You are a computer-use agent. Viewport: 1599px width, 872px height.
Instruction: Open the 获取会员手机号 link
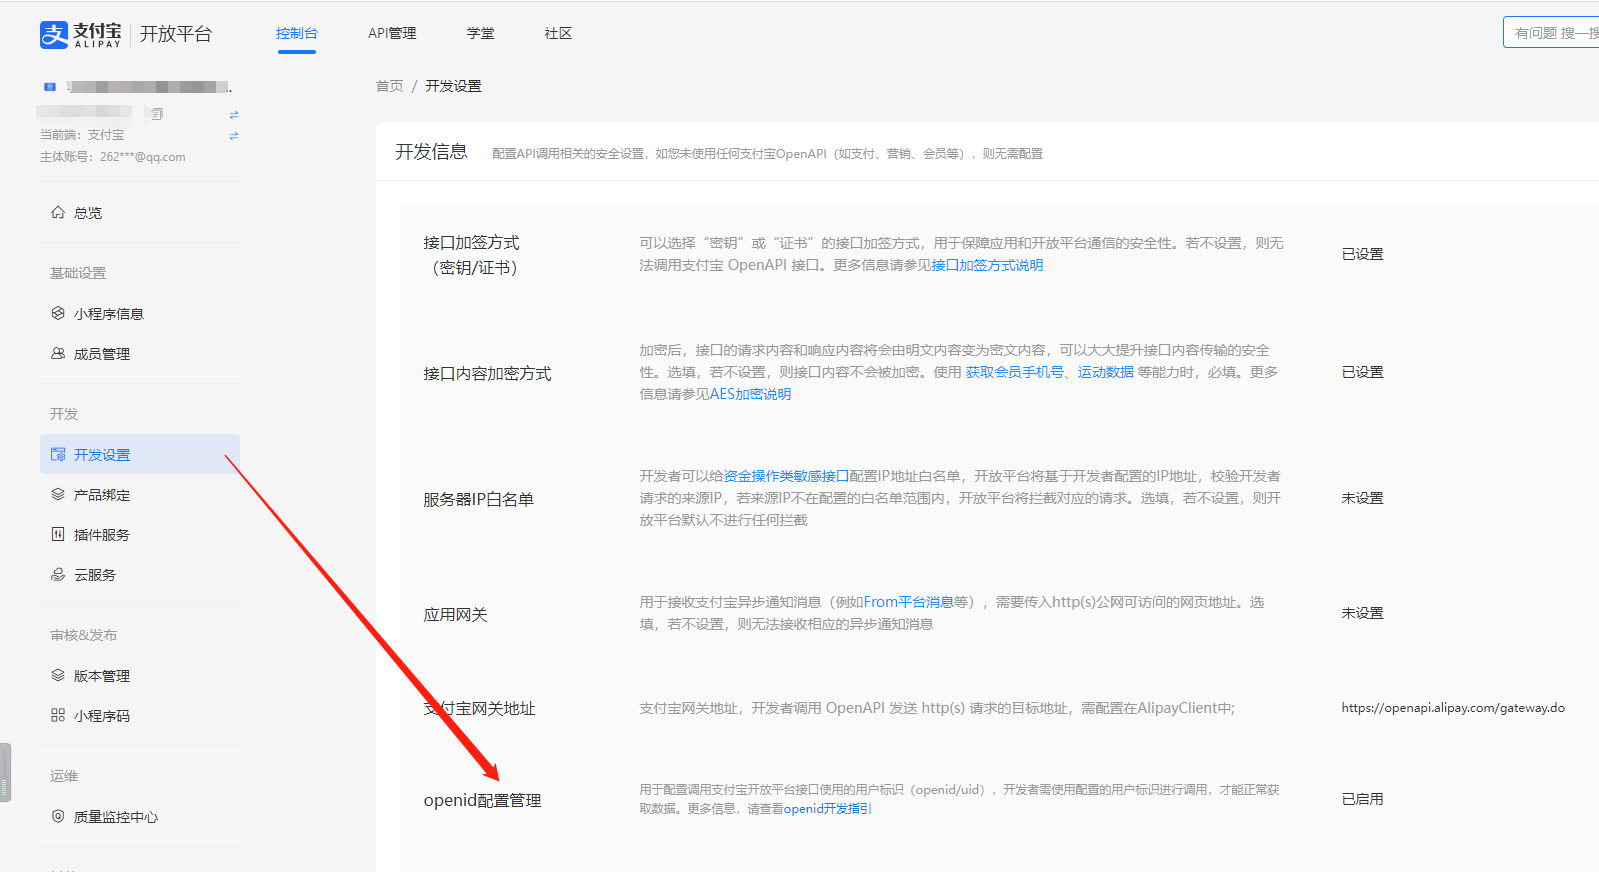coord(1014,372)
